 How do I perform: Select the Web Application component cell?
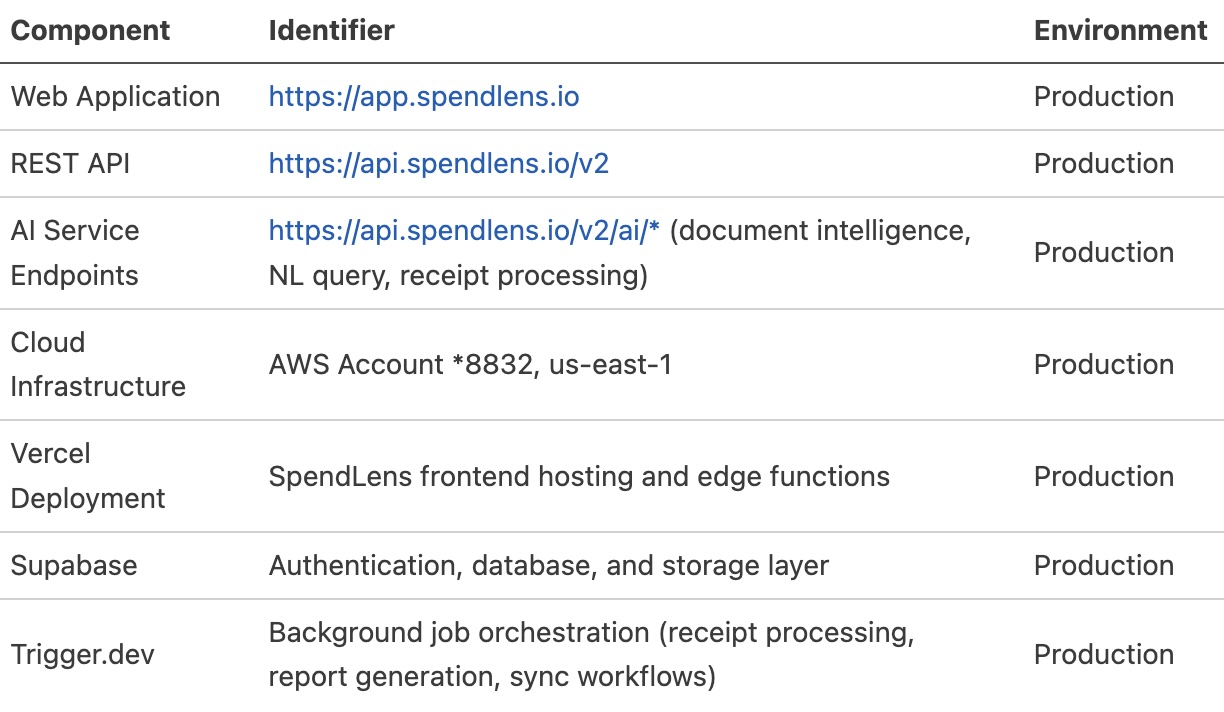[x=115, y=97]
